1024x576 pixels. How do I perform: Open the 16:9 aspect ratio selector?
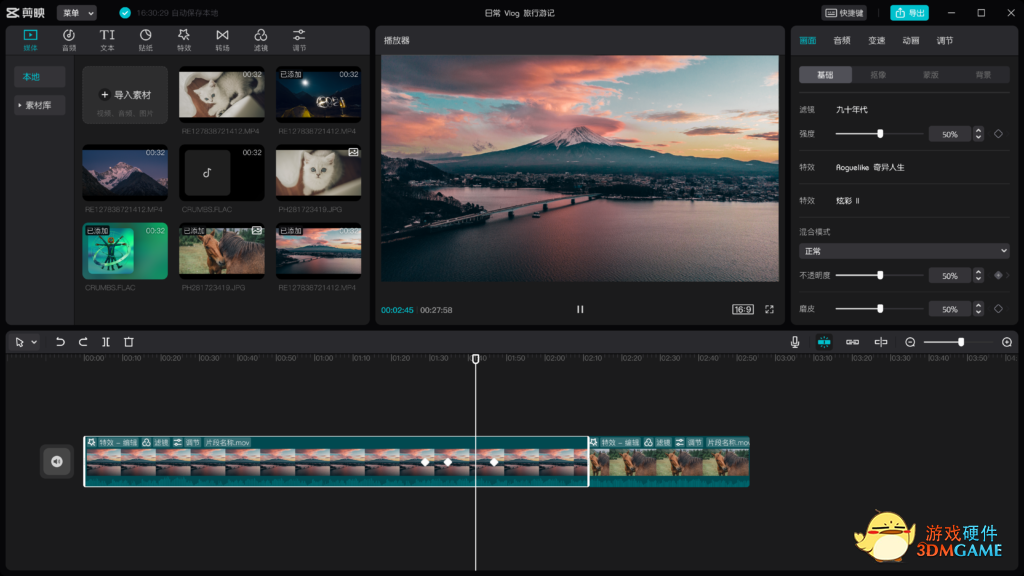pyautogui.click(x=743, y=310)
